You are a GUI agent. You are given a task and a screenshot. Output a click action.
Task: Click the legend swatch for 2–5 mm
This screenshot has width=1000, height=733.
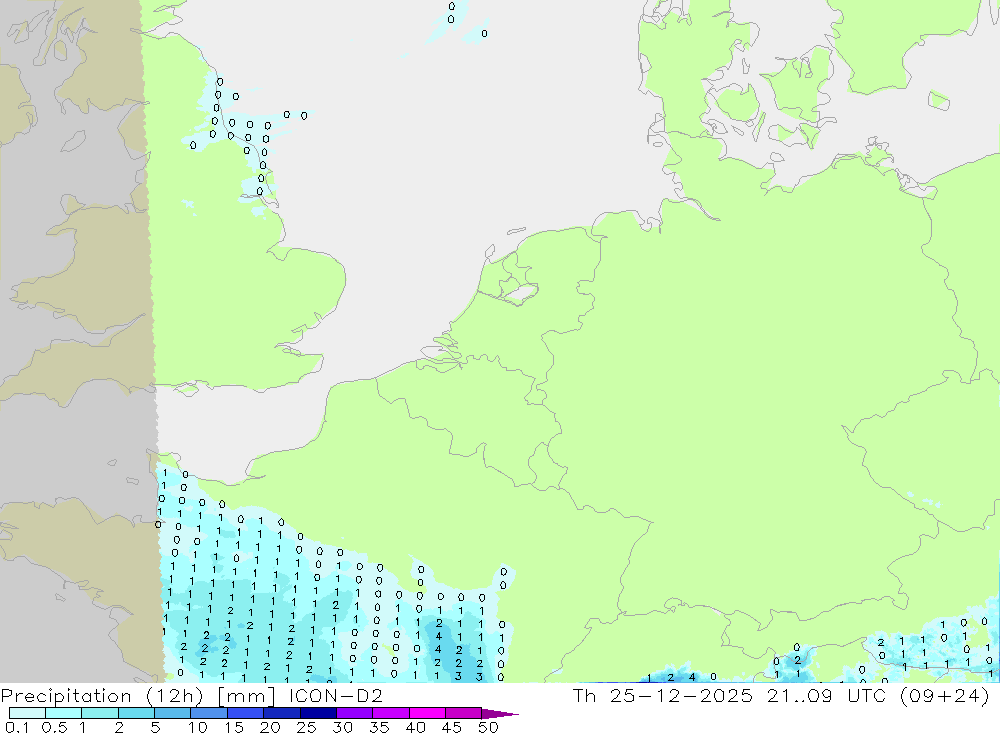point(136,713)
